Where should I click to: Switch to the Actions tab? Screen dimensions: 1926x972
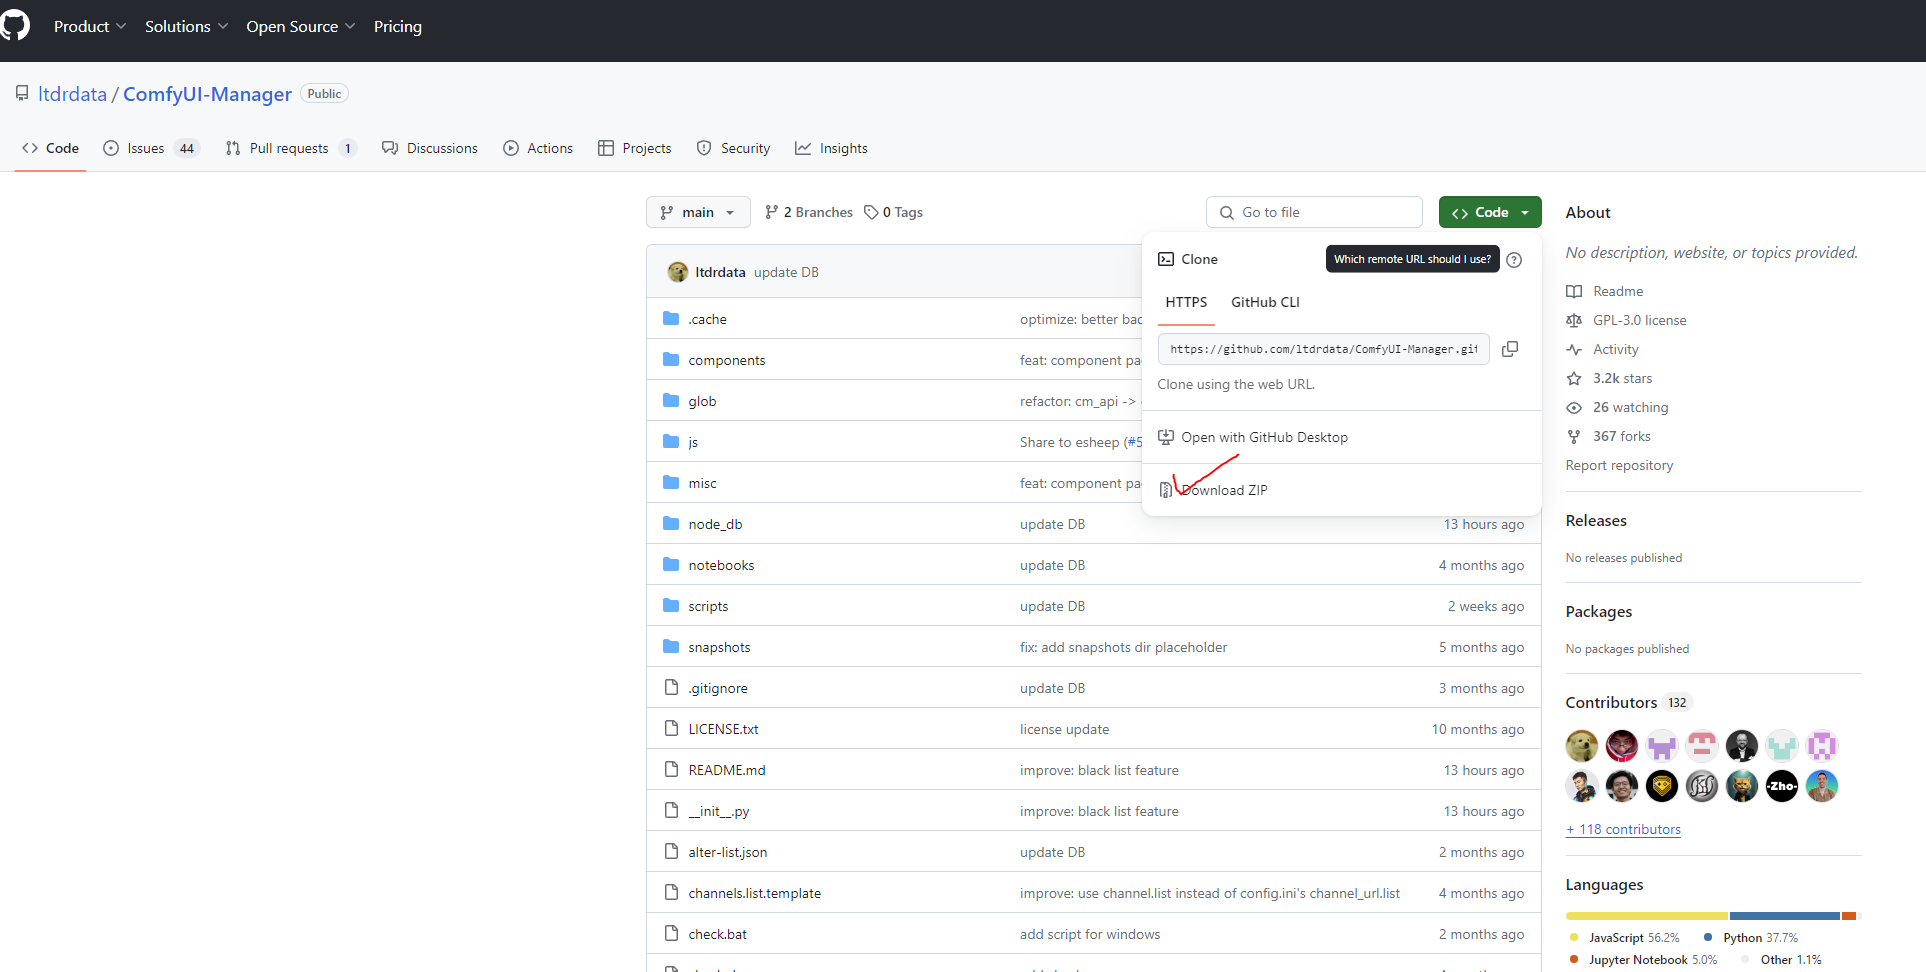pos(538,148)
